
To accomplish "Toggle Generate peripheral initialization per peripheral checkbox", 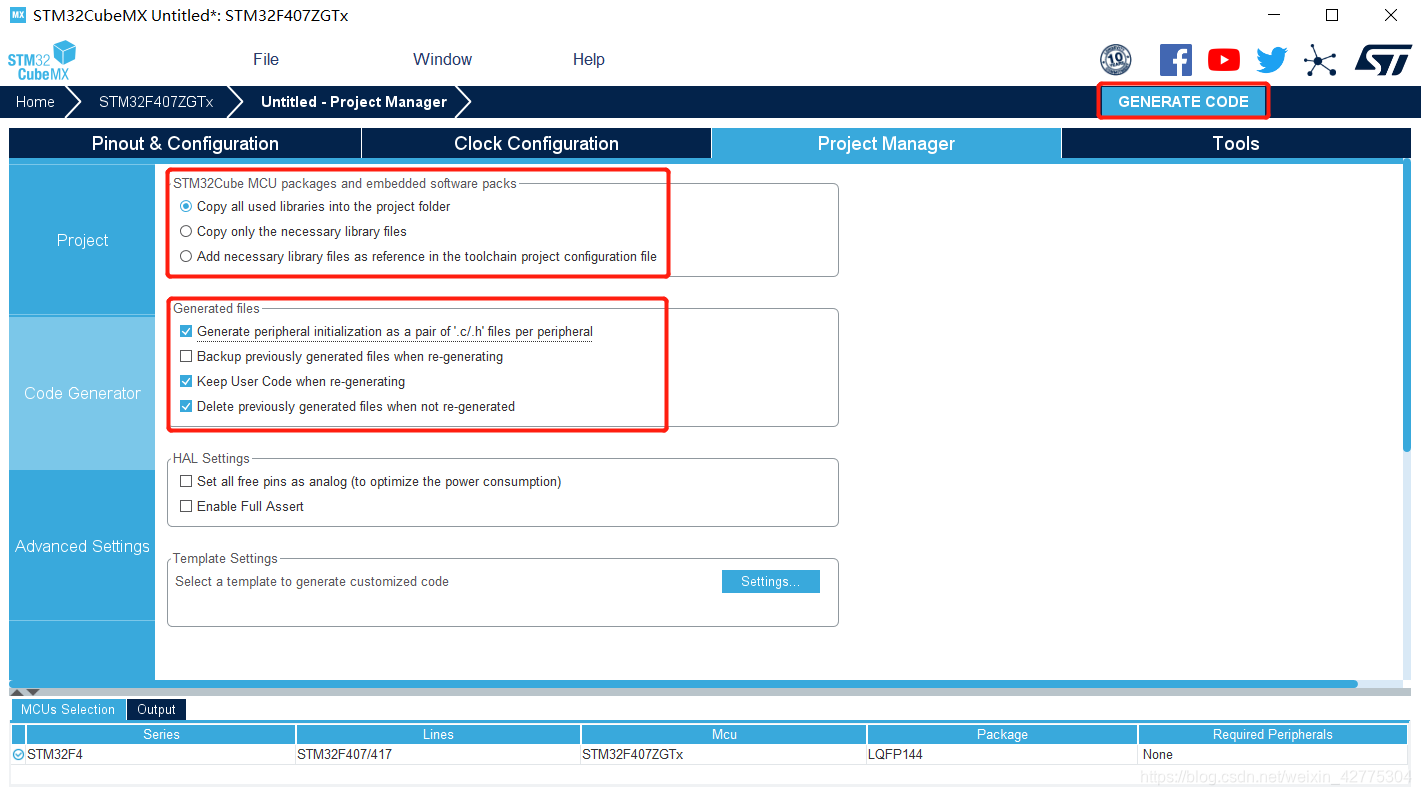I will pyautogui.click(x=186, y=332).
